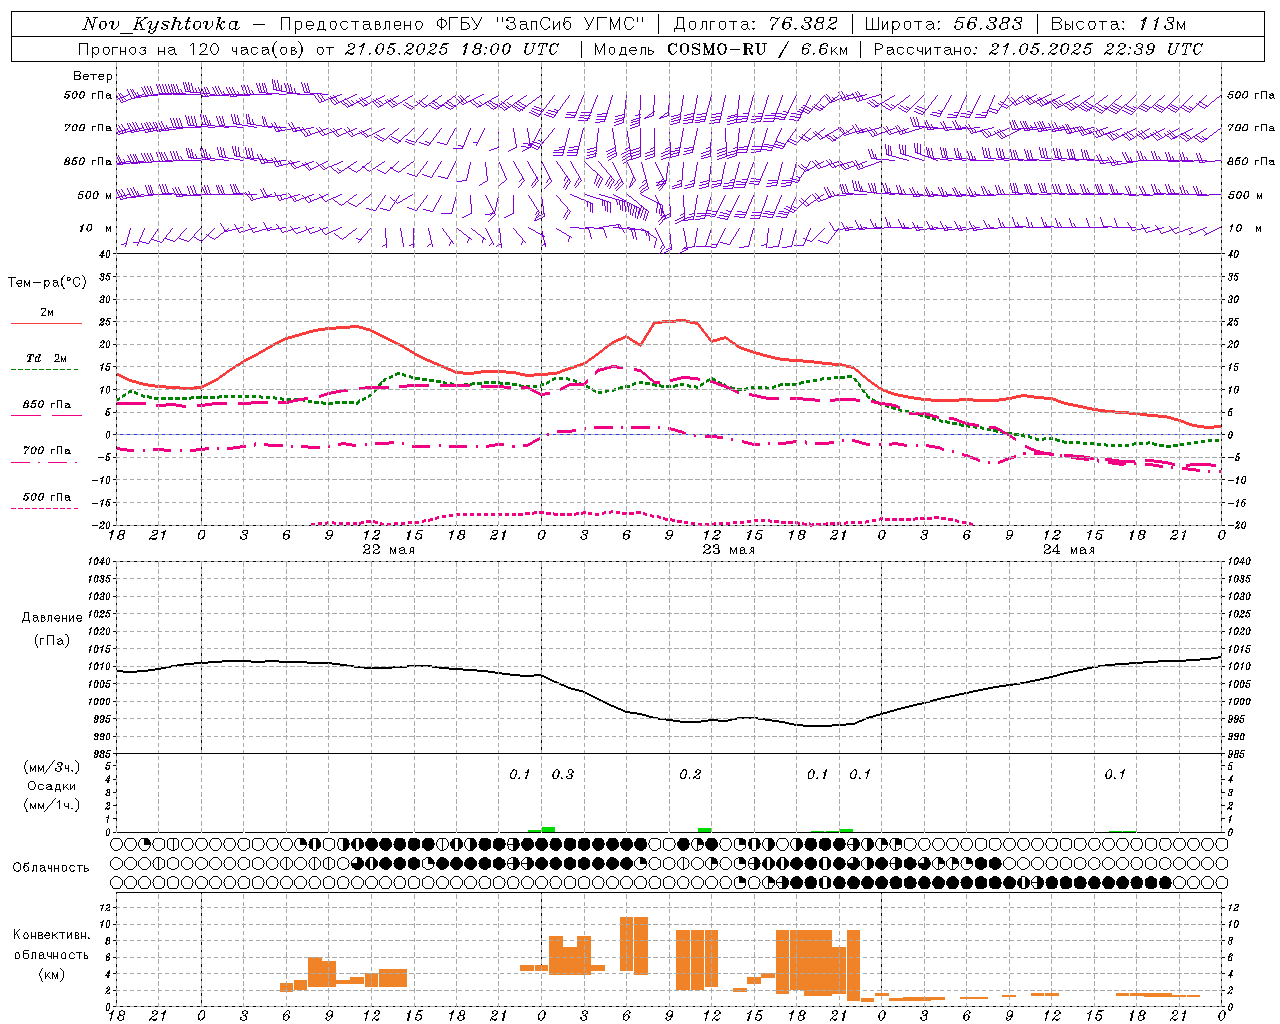The height and width of the screenshot is (1024, 1280).
Task: Click pink dotted line sample under legend 500 гПа
Action: (x=46, y=508)
